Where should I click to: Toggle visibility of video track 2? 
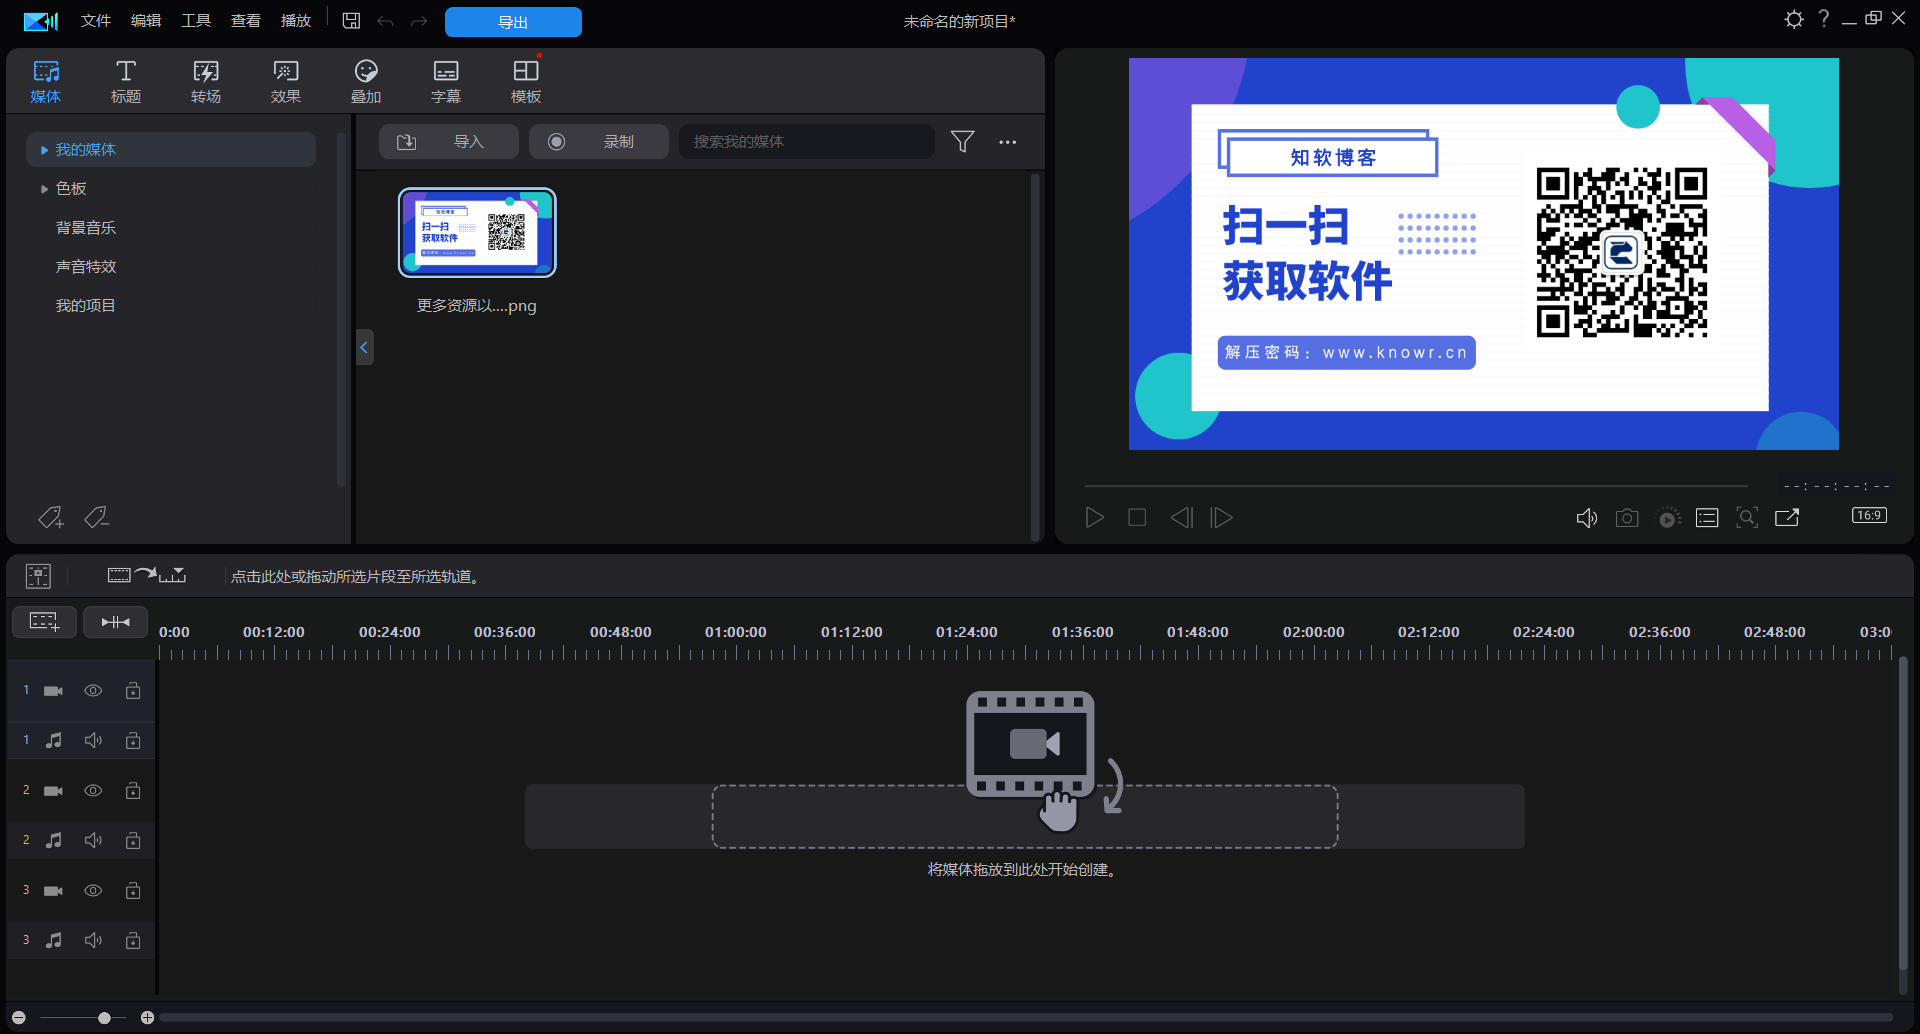(x=93, y=791)
